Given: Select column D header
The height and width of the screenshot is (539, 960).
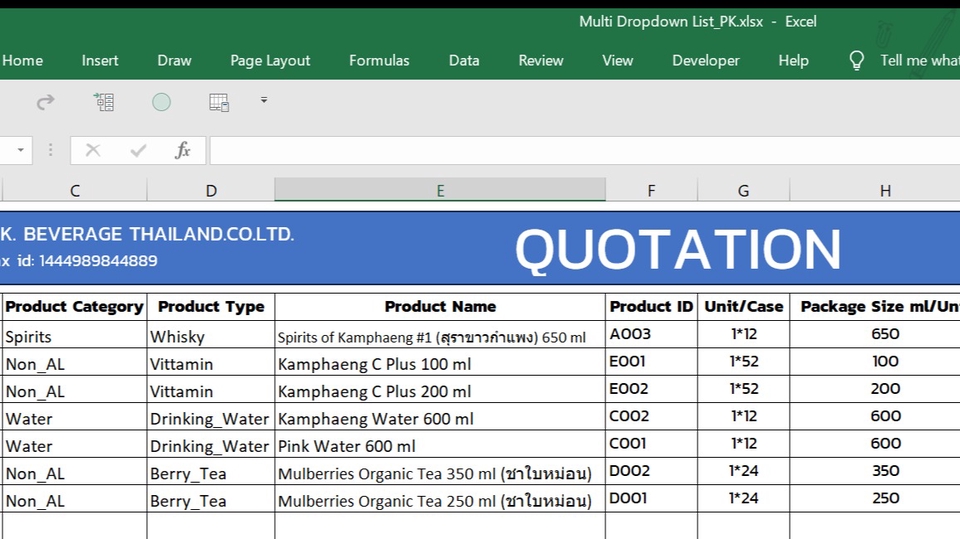Looking at the screenshot, I should pyautogui.click(x=211, y=190).
